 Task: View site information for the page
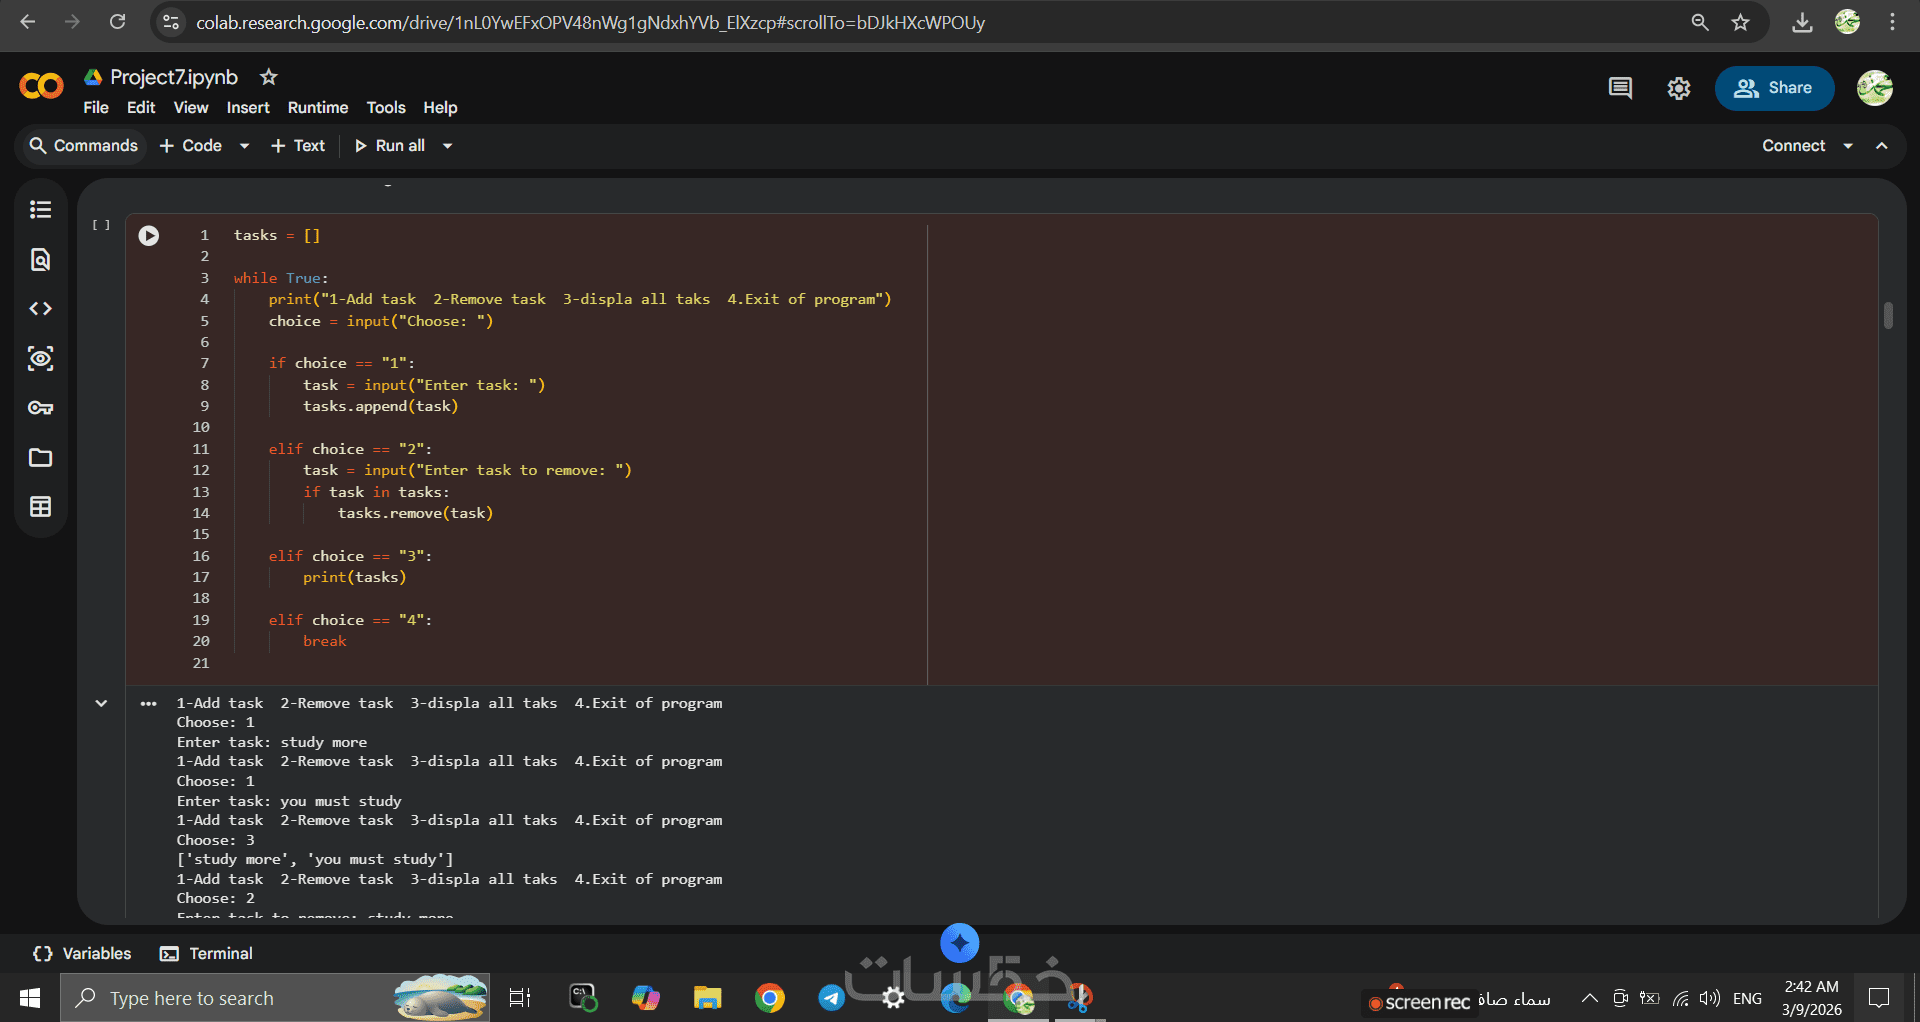171,22
